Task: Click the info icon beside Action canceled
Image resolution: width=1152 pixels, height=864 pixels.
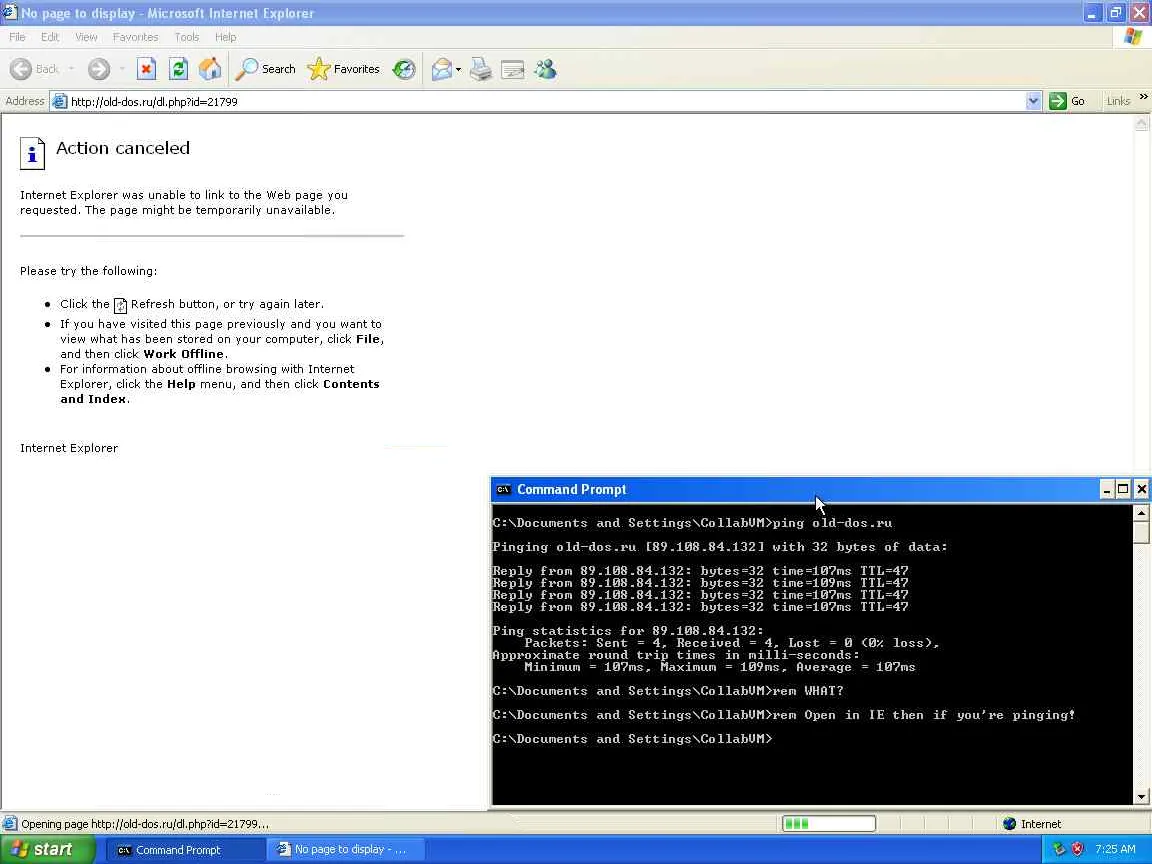Action: (x=32, y=154)
